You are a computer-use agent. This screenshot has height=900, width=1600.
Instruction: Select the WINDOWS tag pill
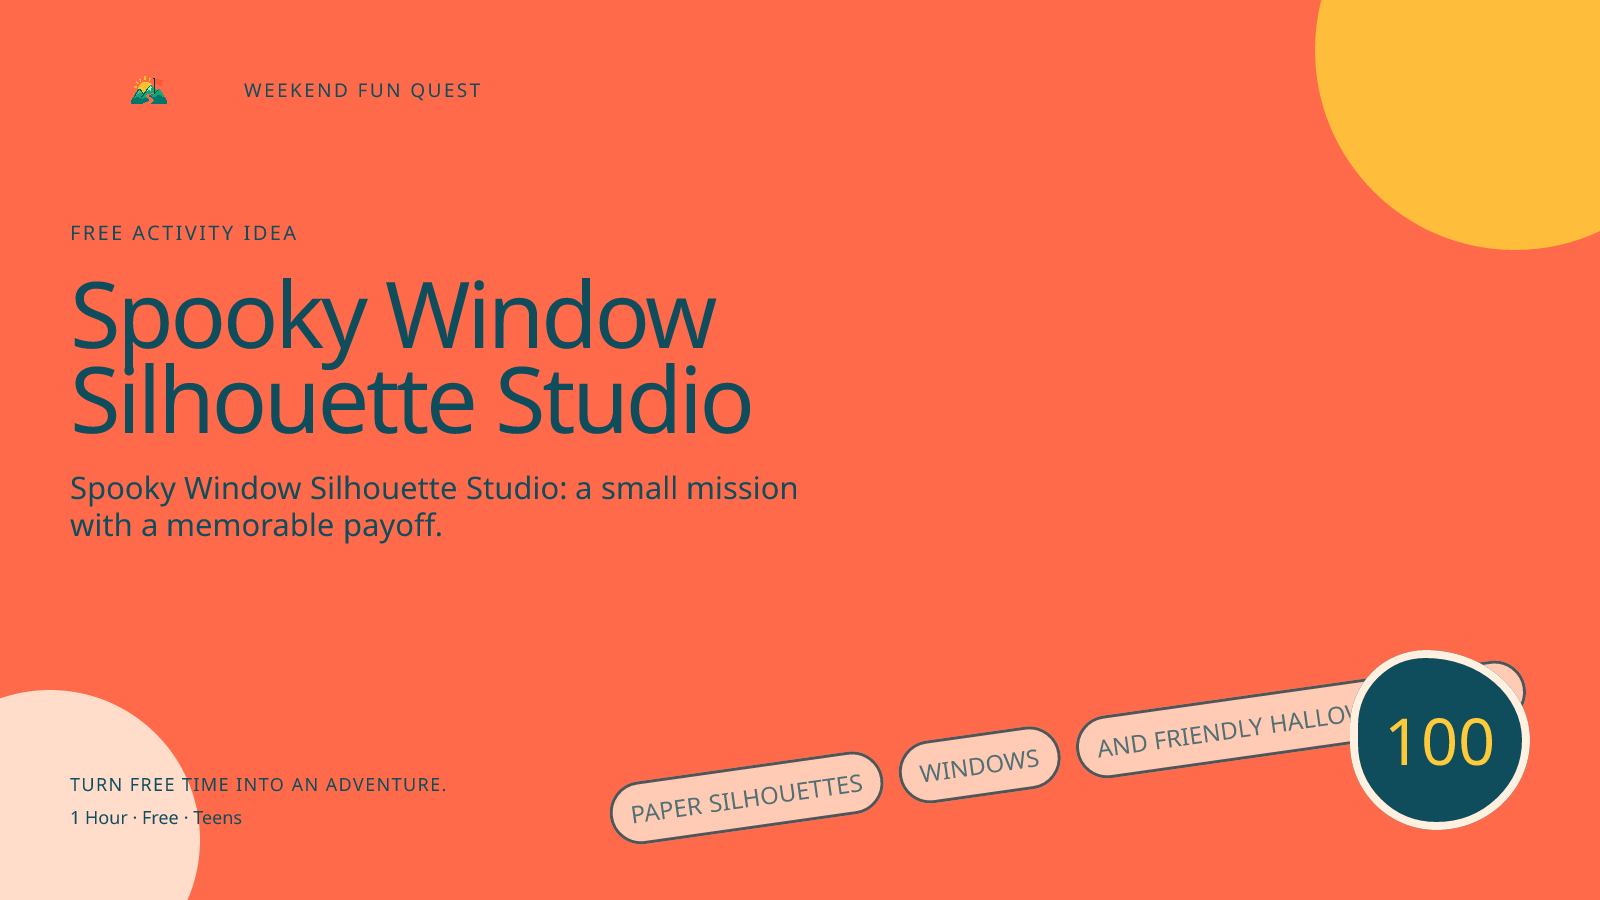979,765
